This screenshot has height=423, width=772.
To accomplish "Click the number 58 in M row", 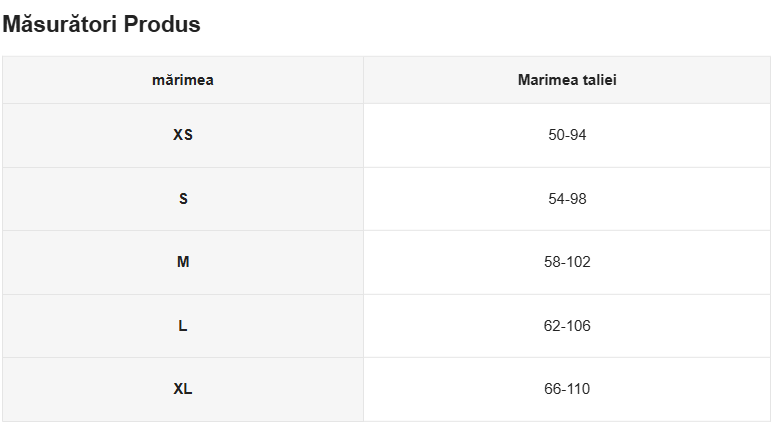I will tap(552, 262).
